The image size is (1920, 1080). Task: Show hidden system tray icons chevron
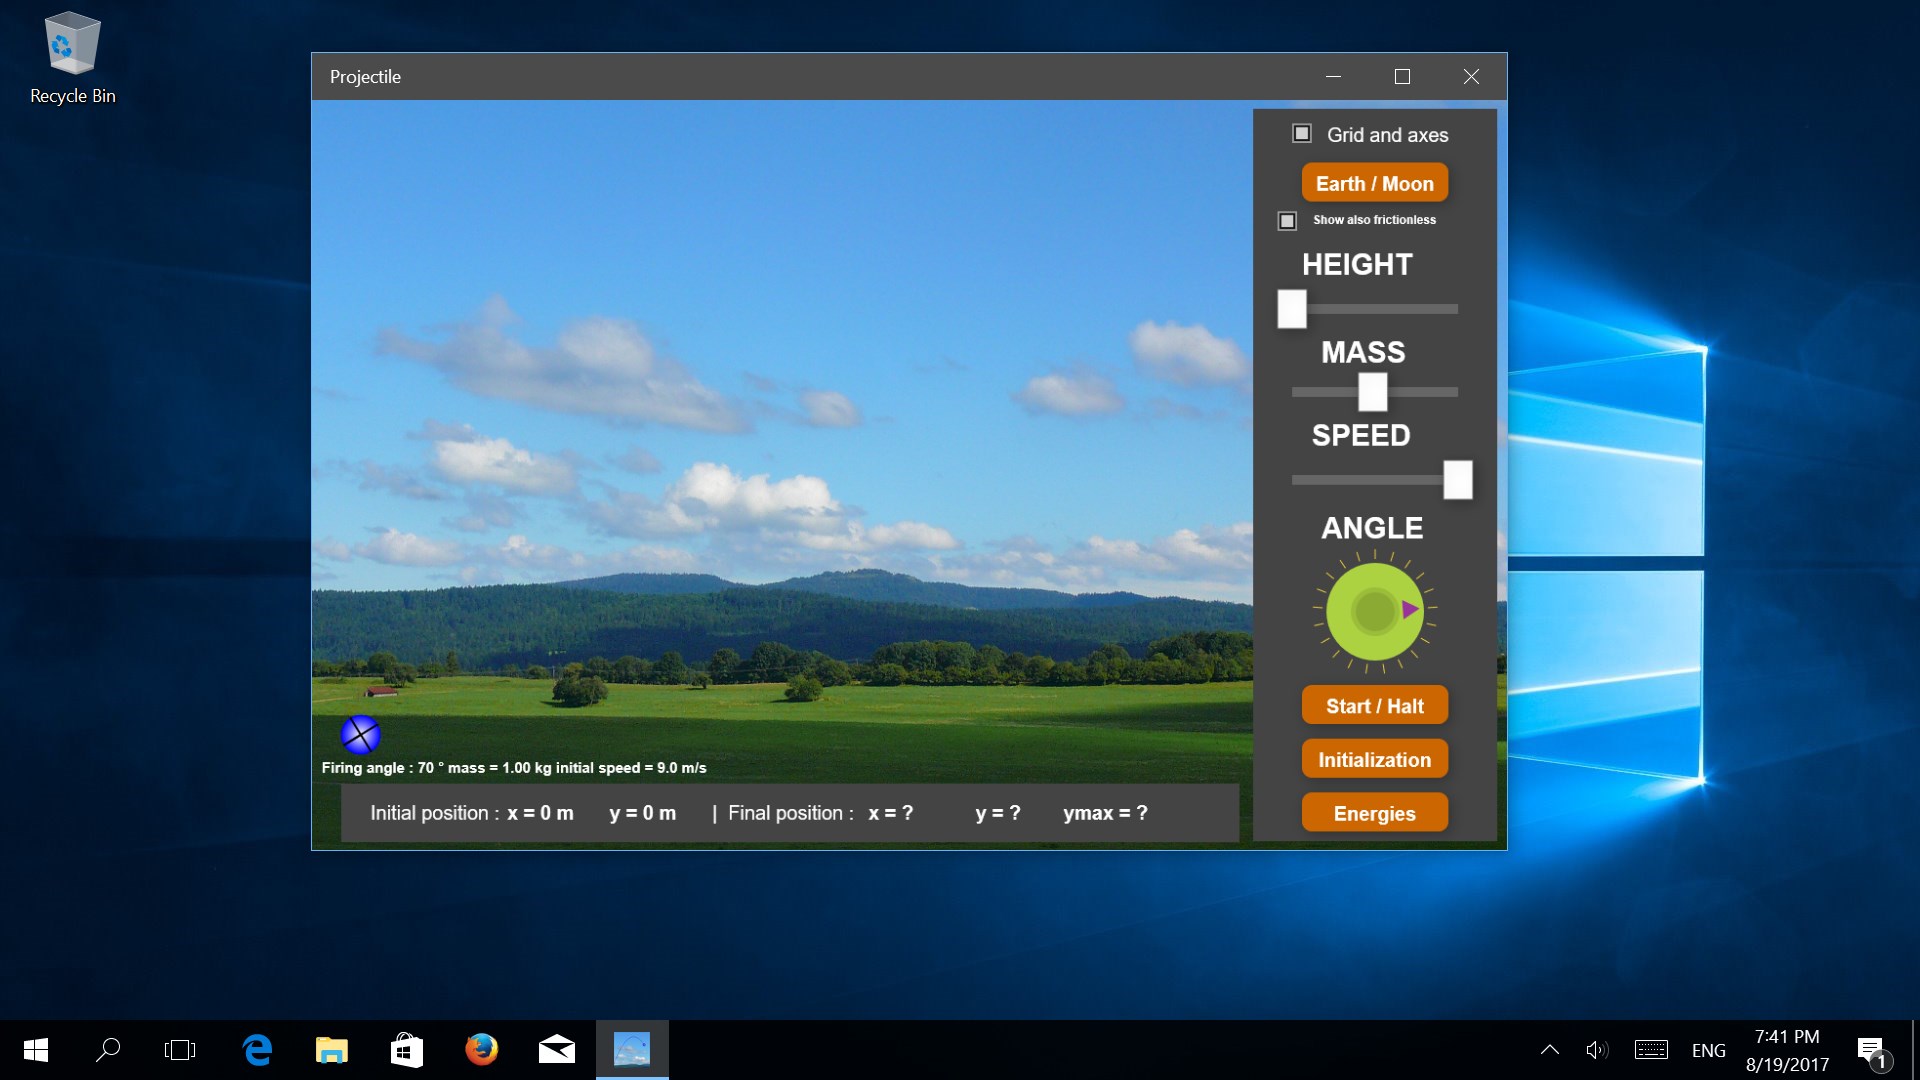point(1549,1049)
